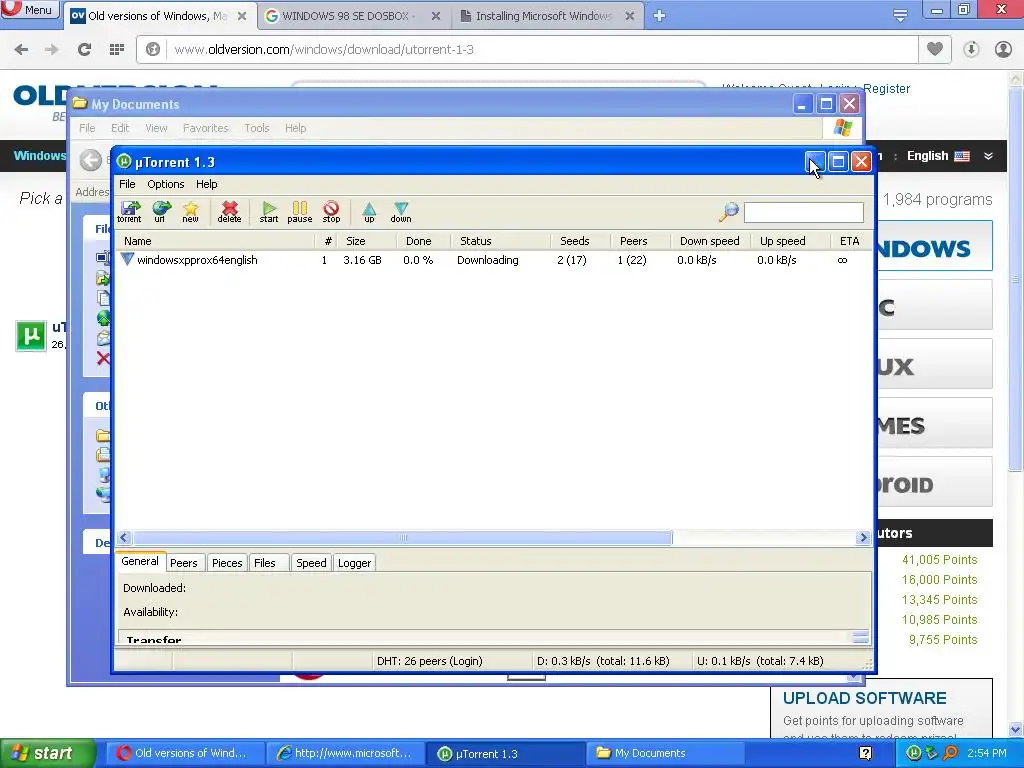Select the windowsxpprox64english torrent row
The height and width of the screenshot is (768, 1024).
494,260
